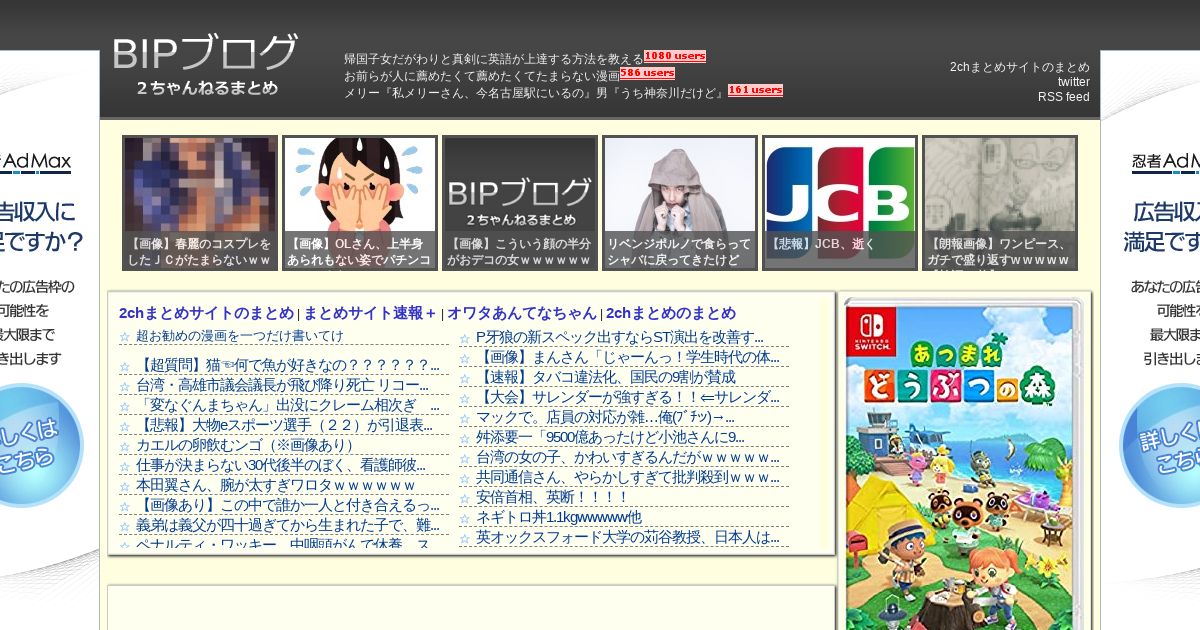Open 英オックスフォード大学の苅谷教授 headline
Screen dimensions: 1200x630
point(628,537)
